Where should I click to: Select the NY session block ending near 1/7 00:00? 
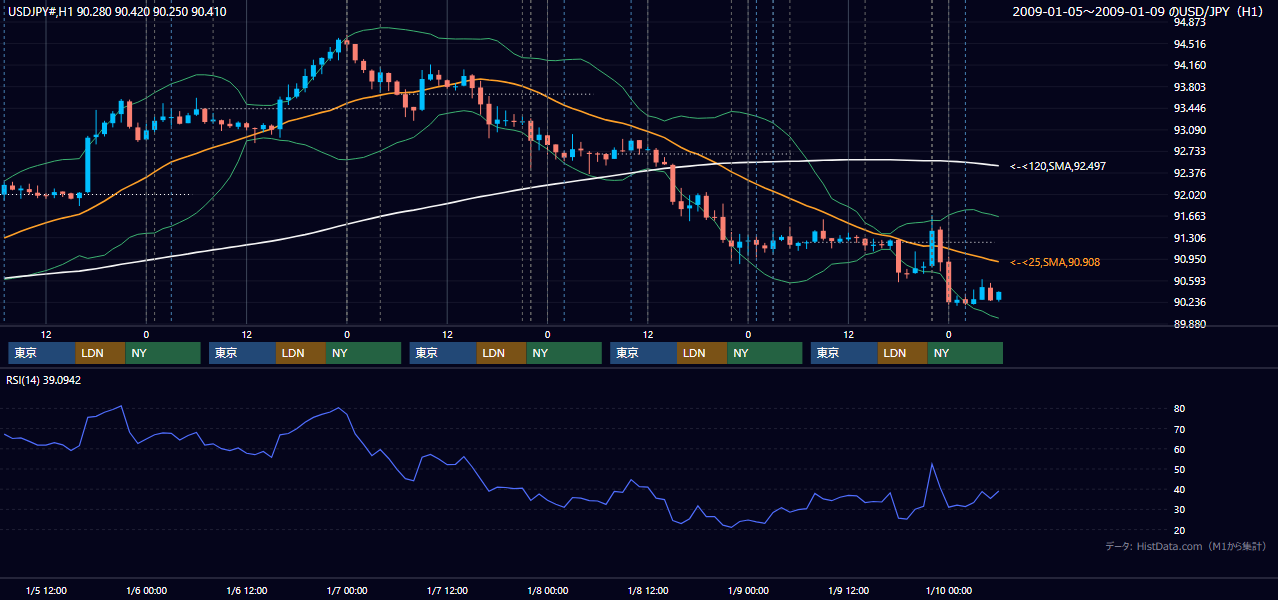pos(364,353)
